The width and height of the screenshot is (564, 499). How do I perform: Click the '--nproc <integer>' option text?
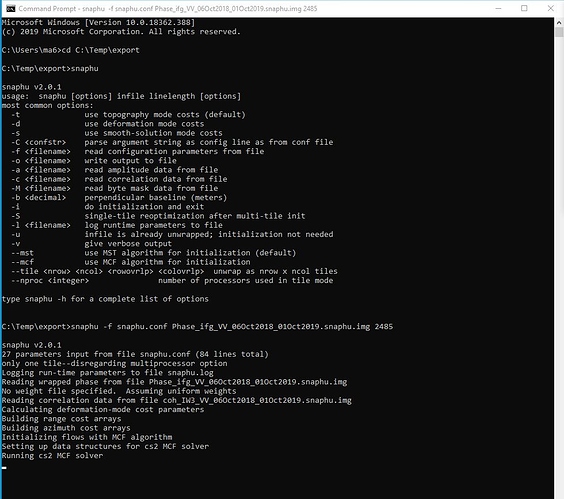[x=50, y=281]
